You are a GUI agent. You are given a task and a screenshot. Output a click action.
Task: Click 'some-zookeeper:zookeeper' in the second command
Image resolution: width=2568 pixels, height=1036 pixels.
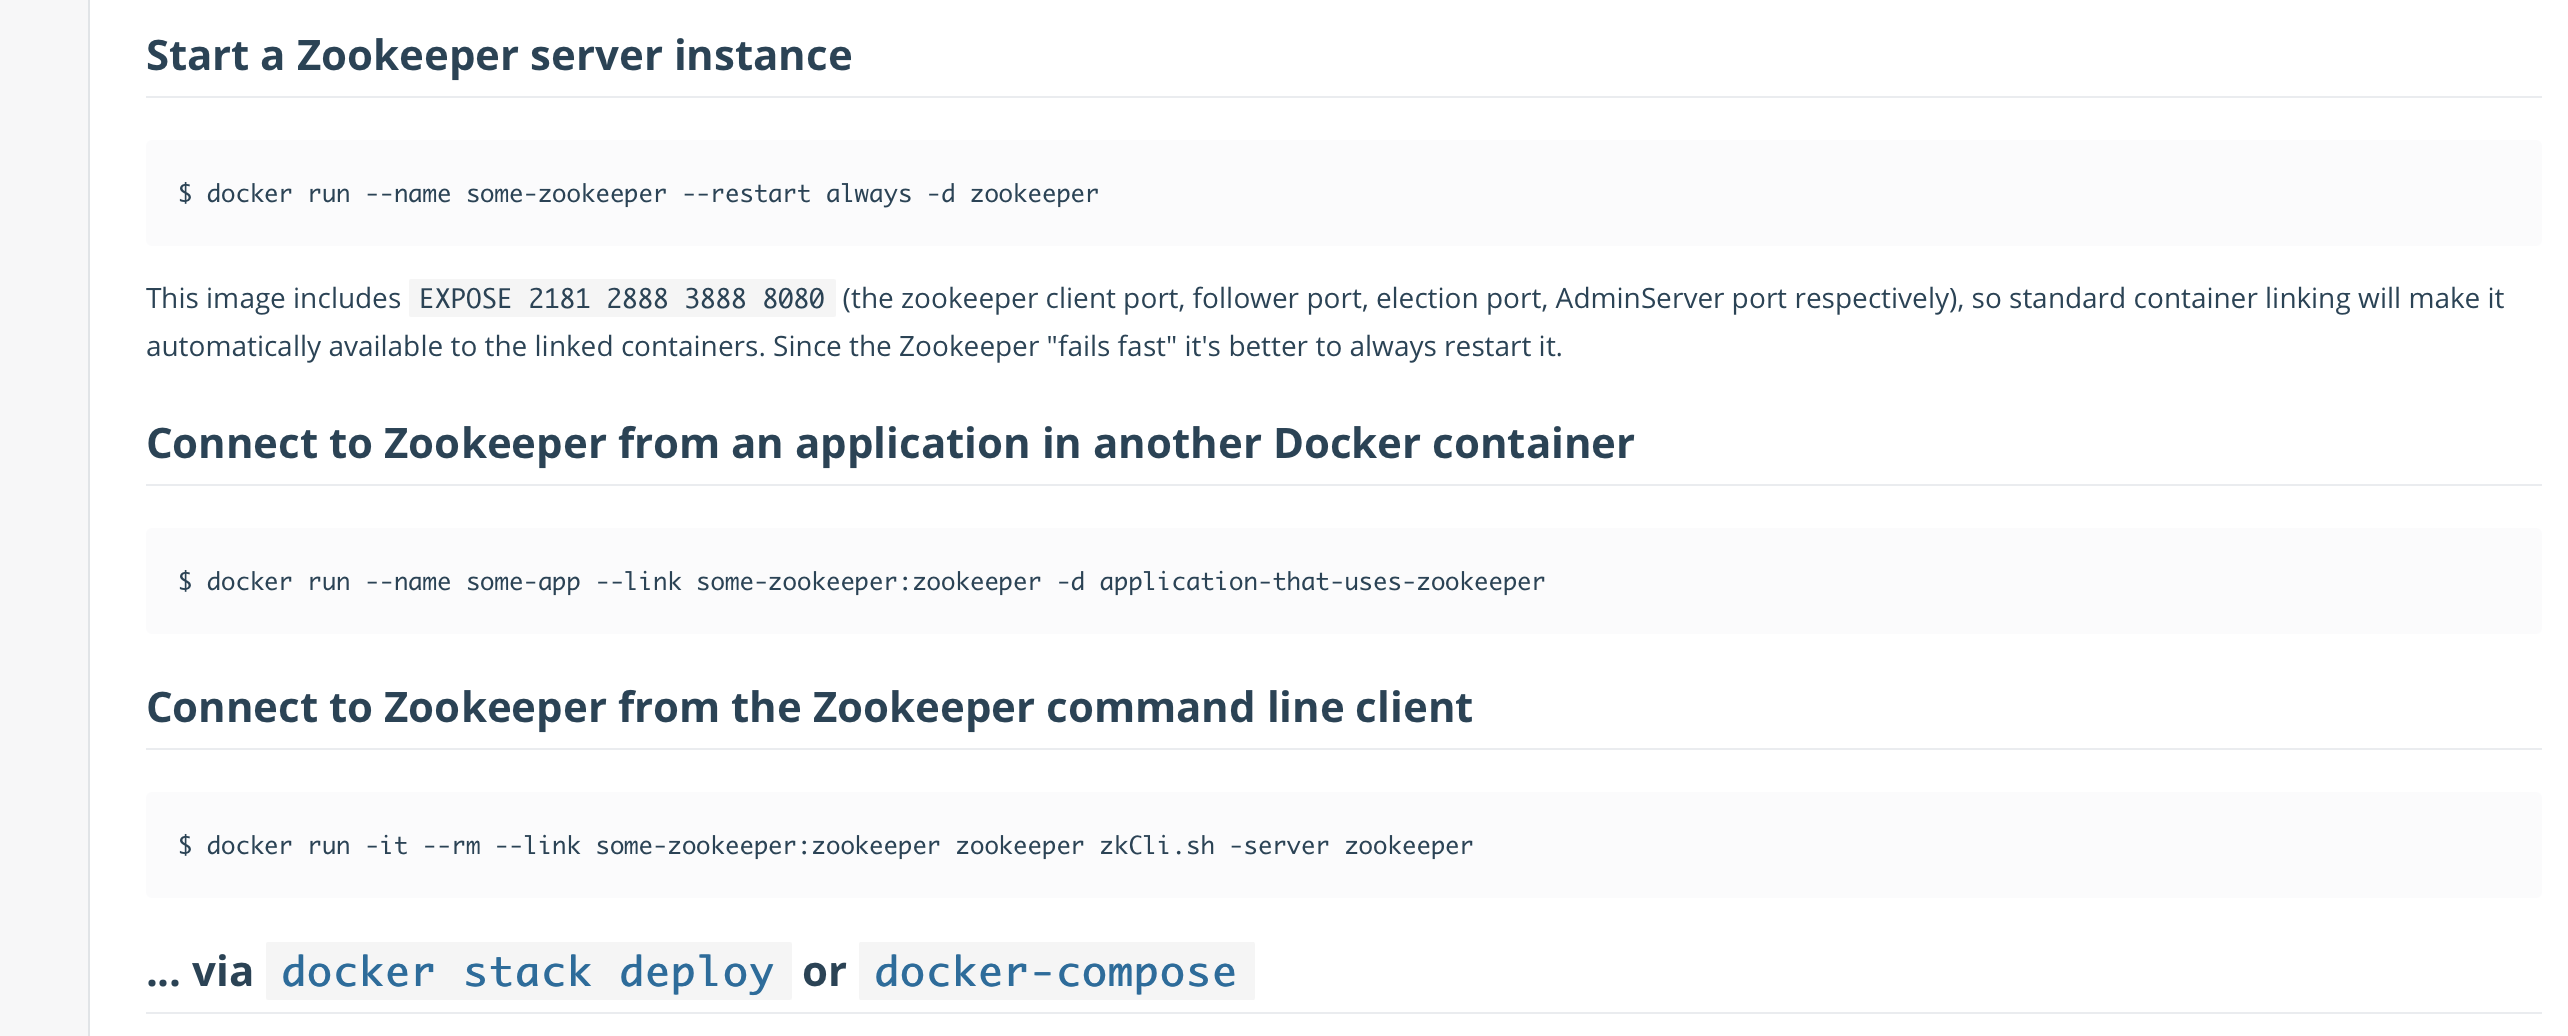pos(868,582)
